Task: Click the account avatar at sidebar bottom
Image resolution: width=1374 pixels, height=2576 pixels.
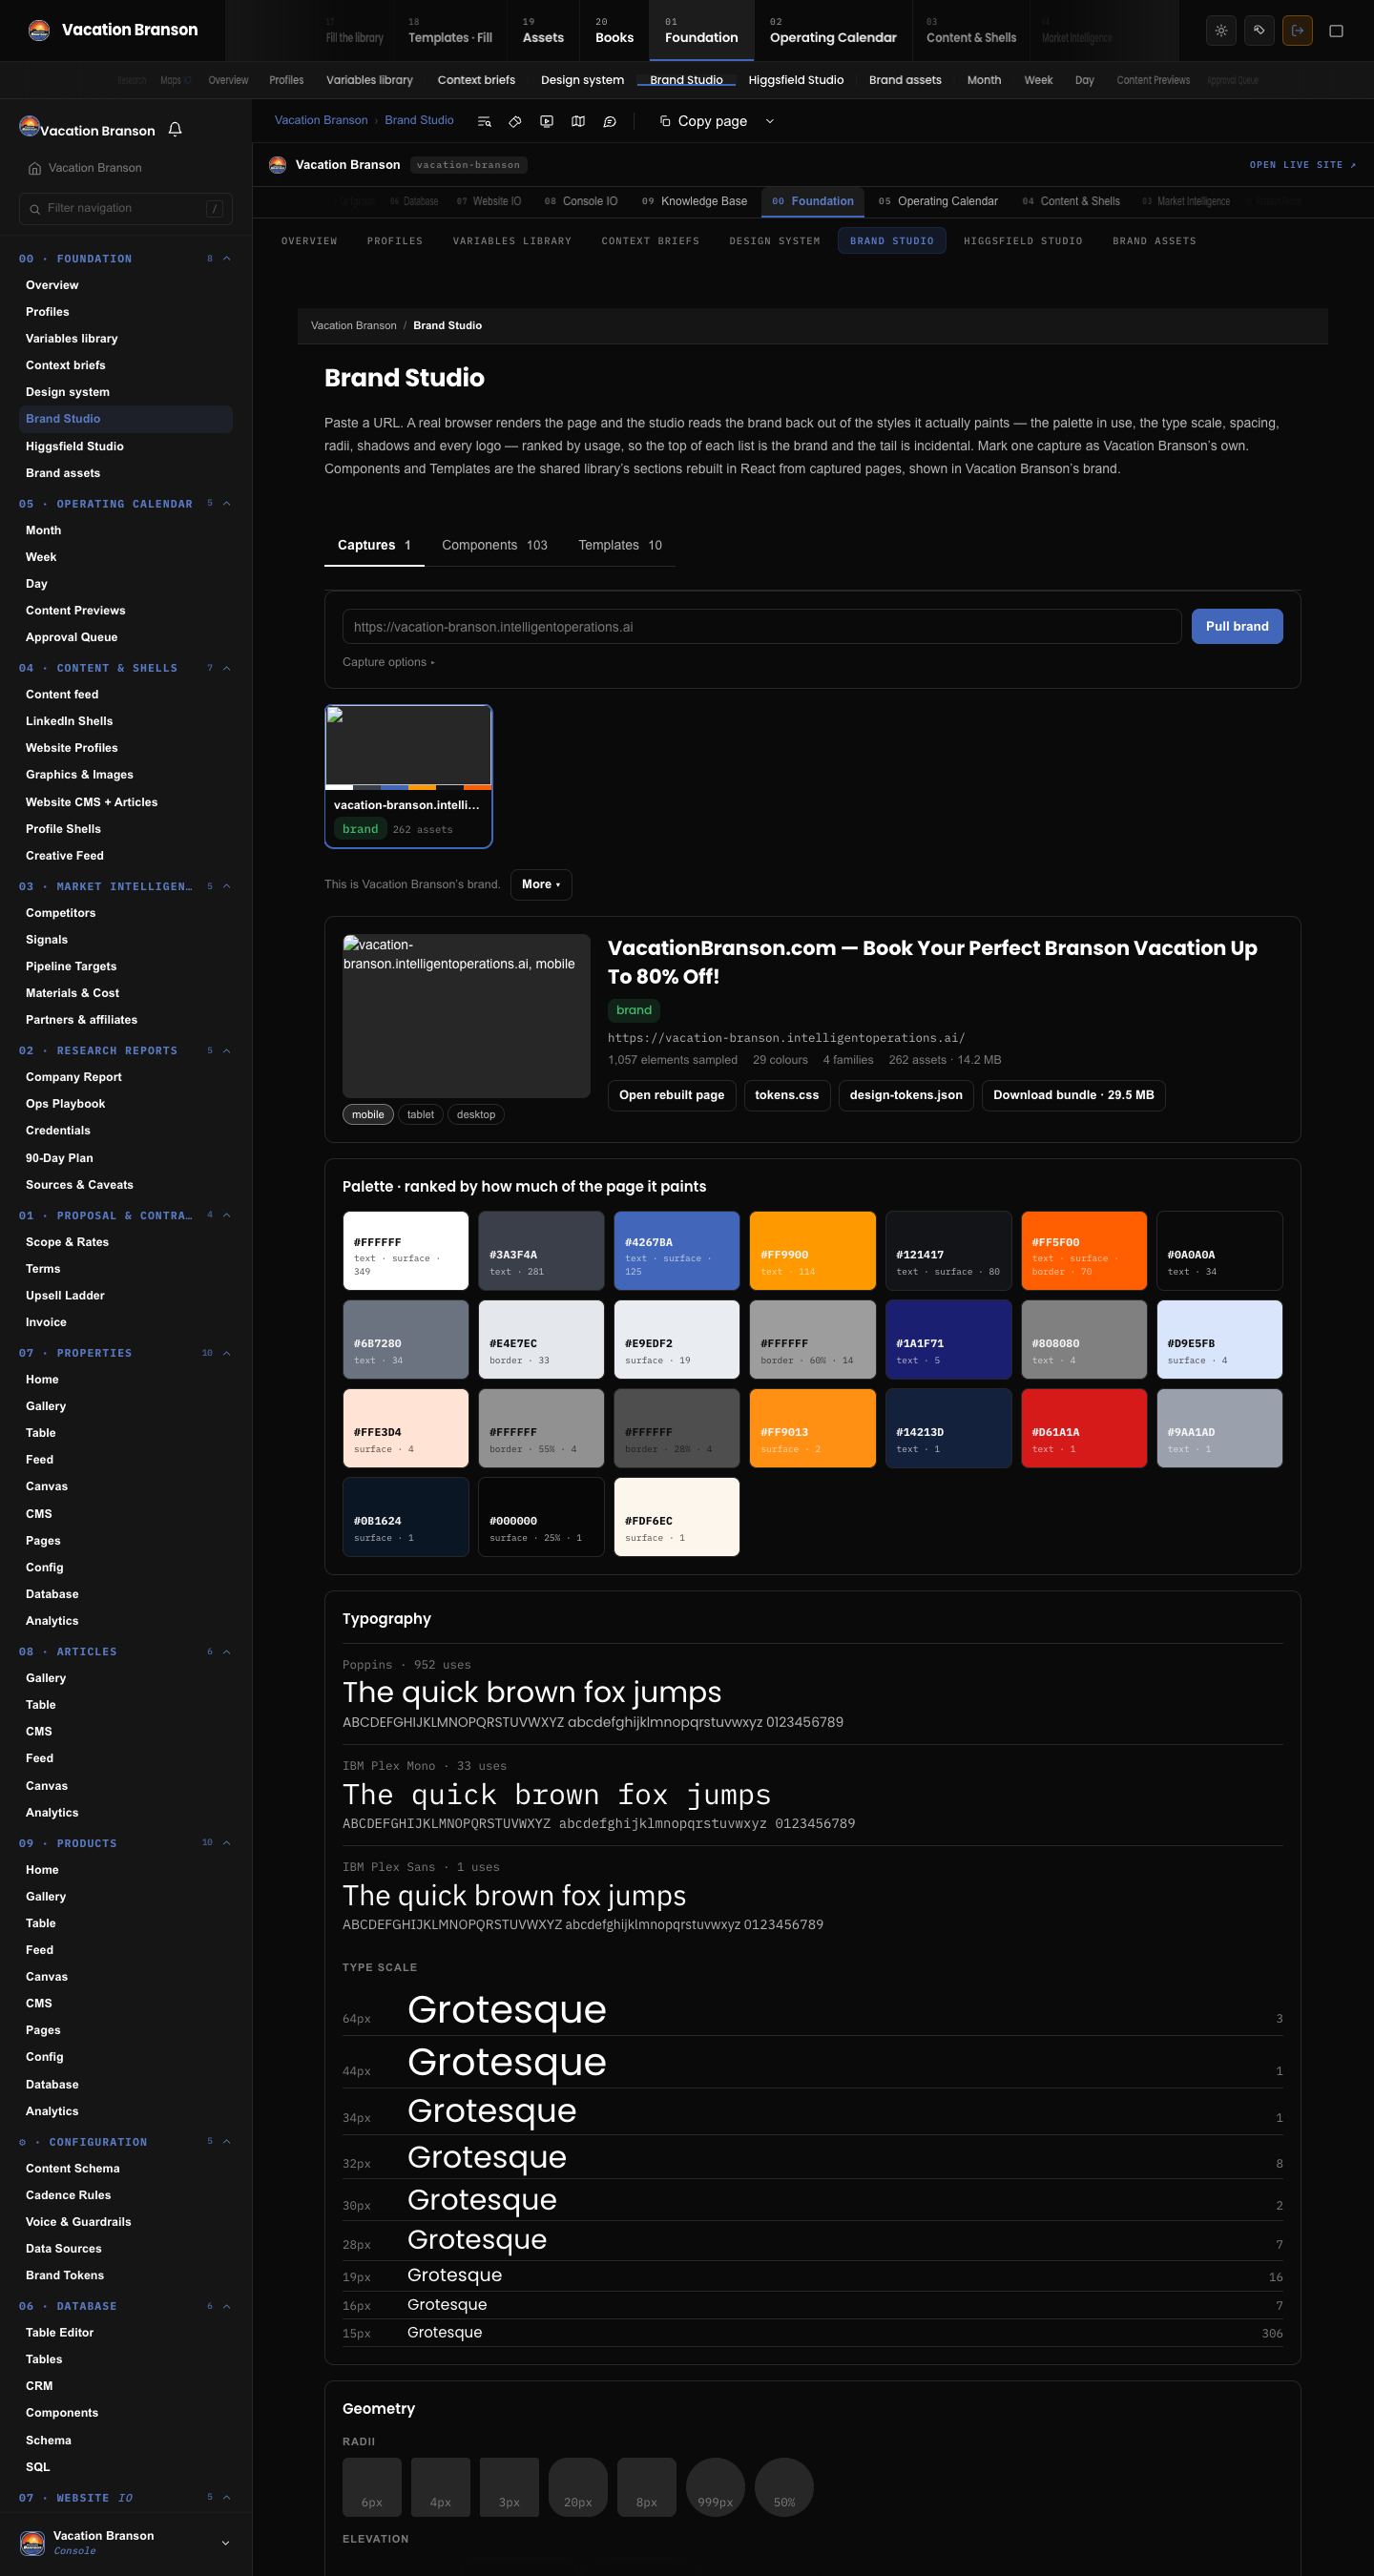Action: click(x=32, y=2543)
